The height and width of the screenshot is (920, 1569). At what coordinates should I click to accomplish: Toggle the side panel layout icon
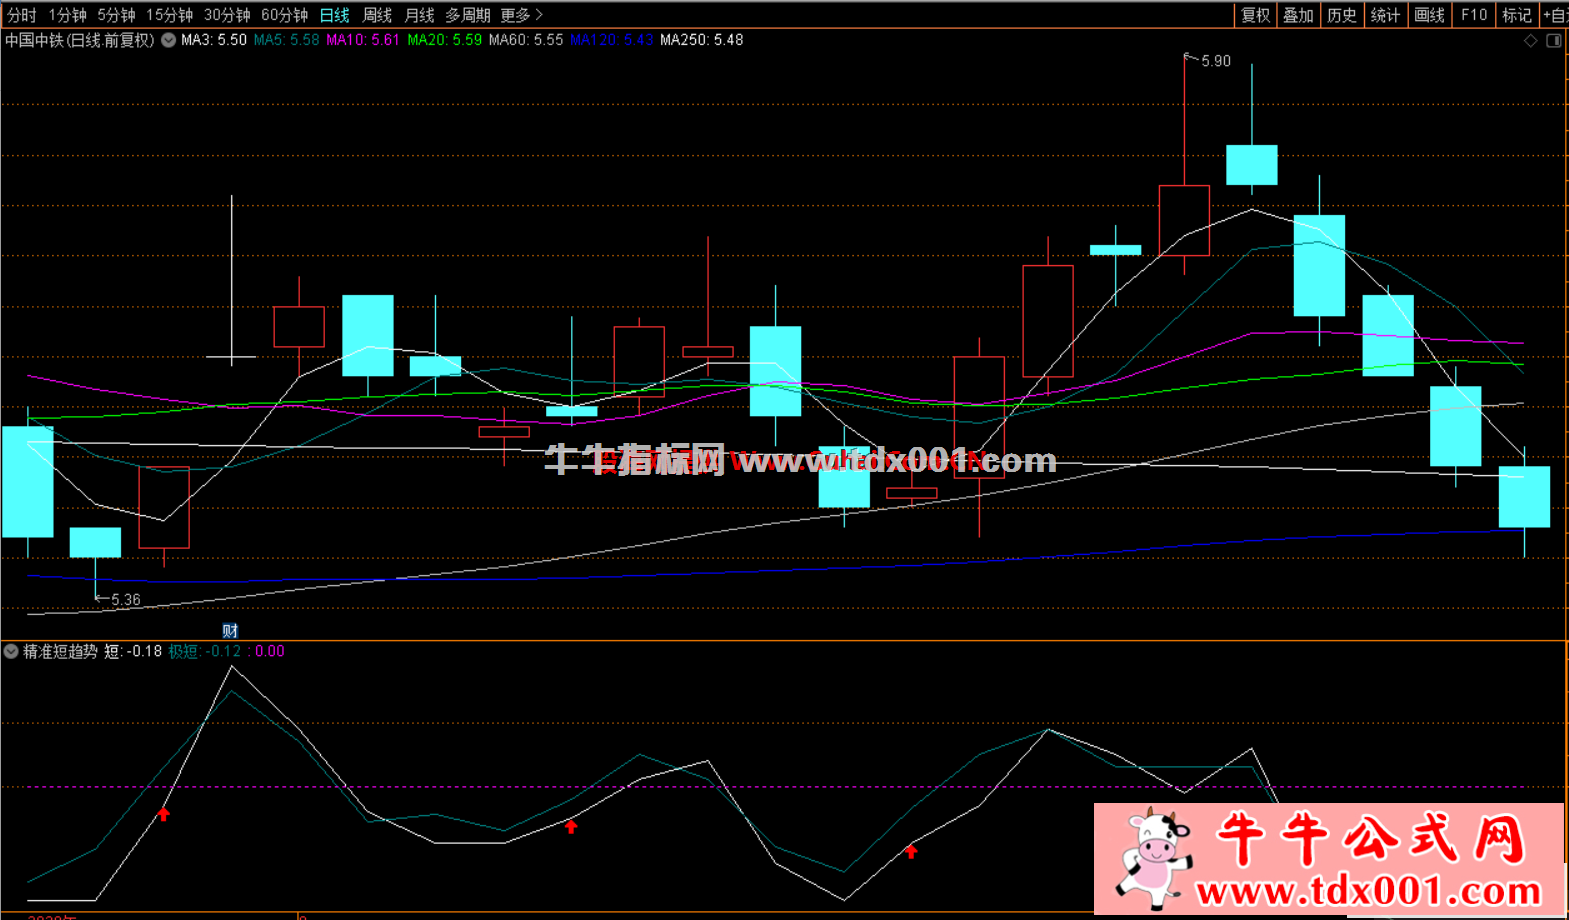click(1554, 41)
